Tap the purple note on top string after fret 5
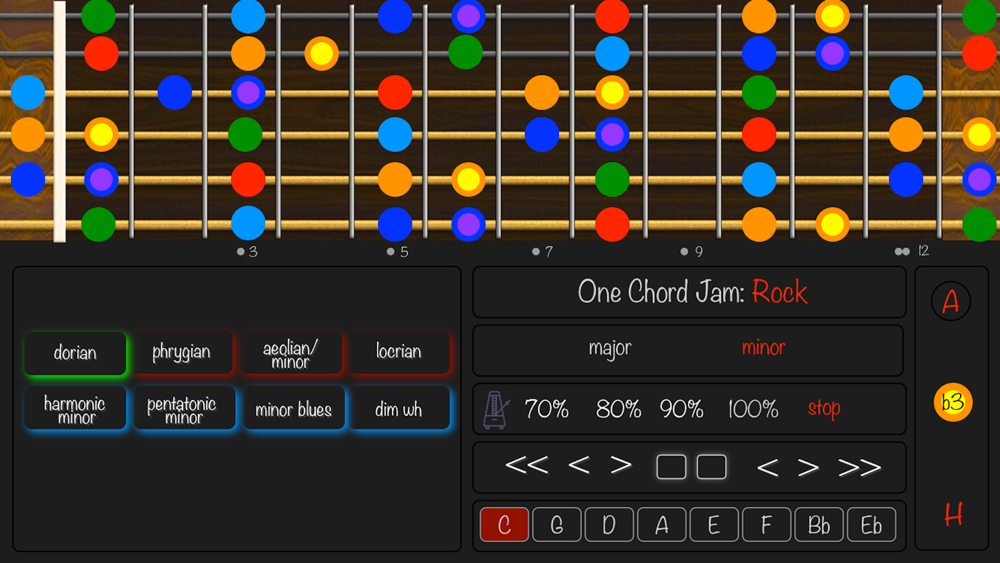The image size is (1000, 563). (x=469, y=16)
